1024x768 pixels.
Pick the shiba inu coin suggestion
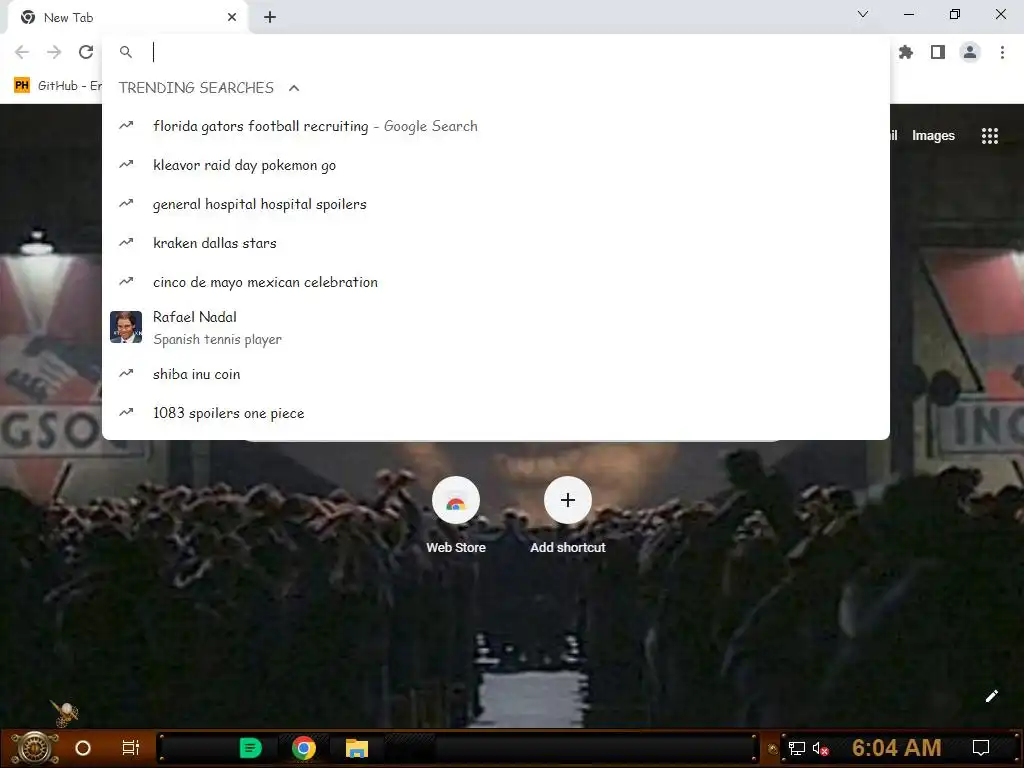coord(496,374)
